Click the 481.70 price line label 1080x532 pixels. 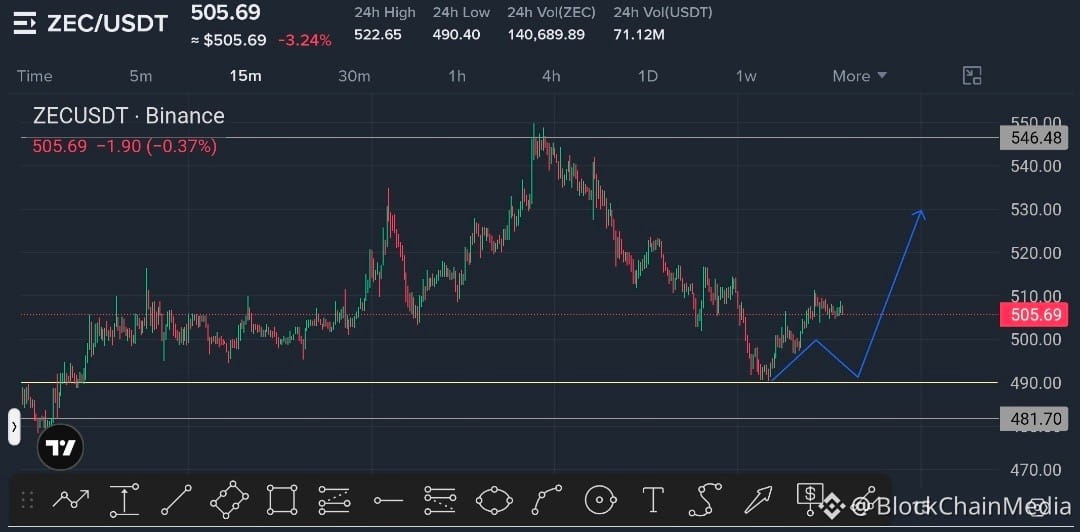[x=1035, y=418]
